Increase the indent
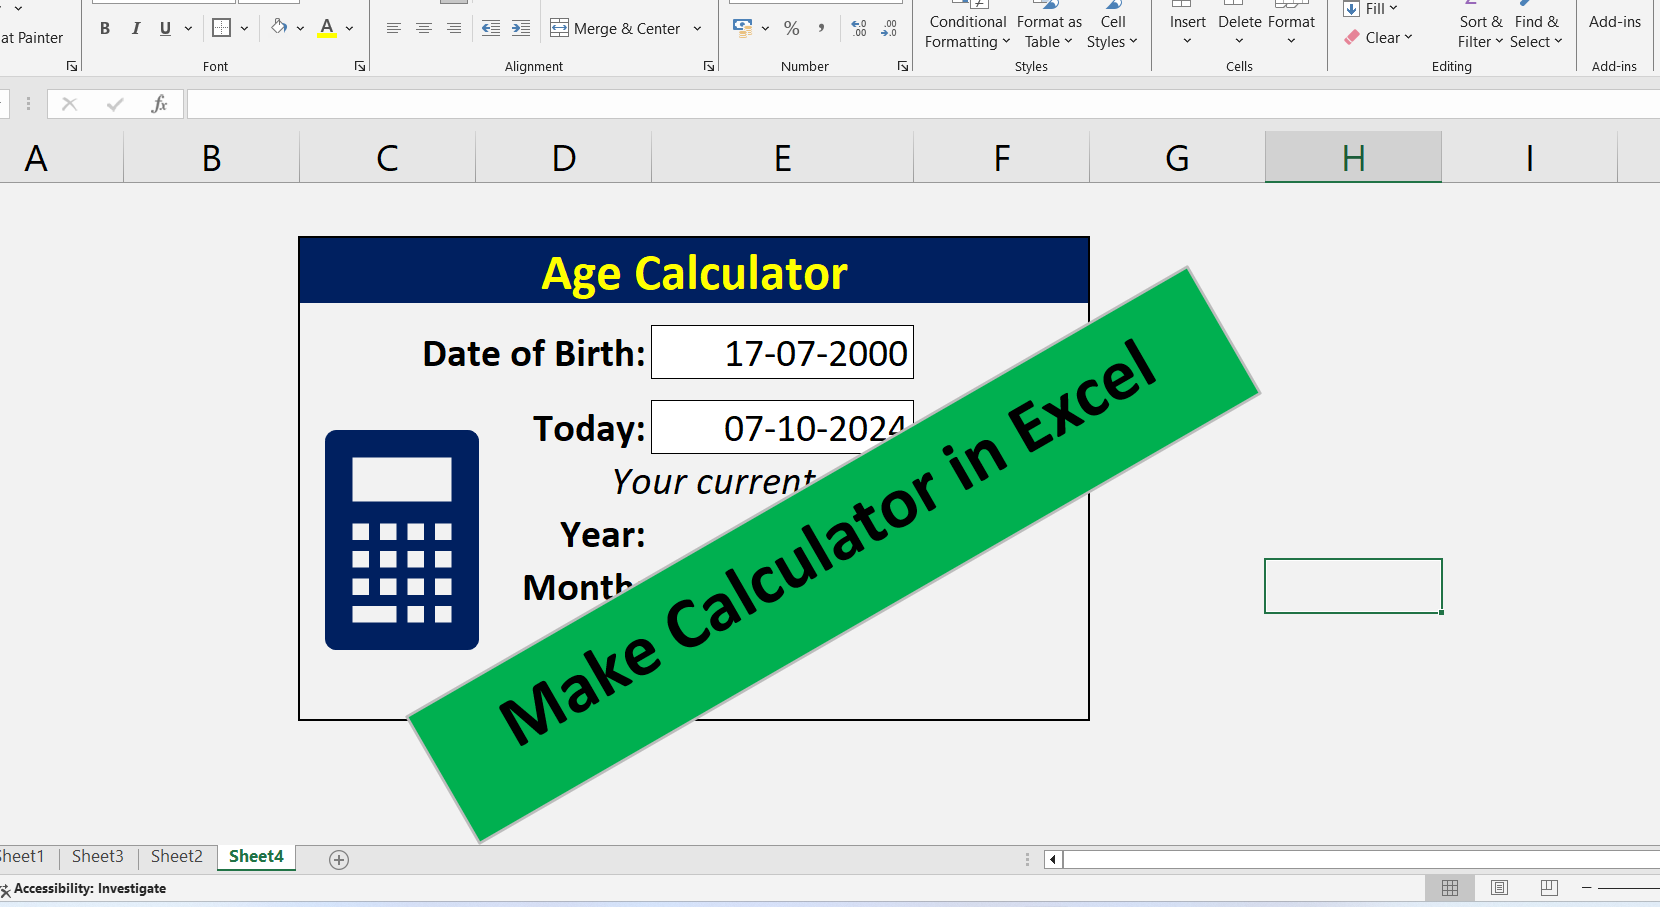Viewport: 1660px width, 907px height. [521, 28]
